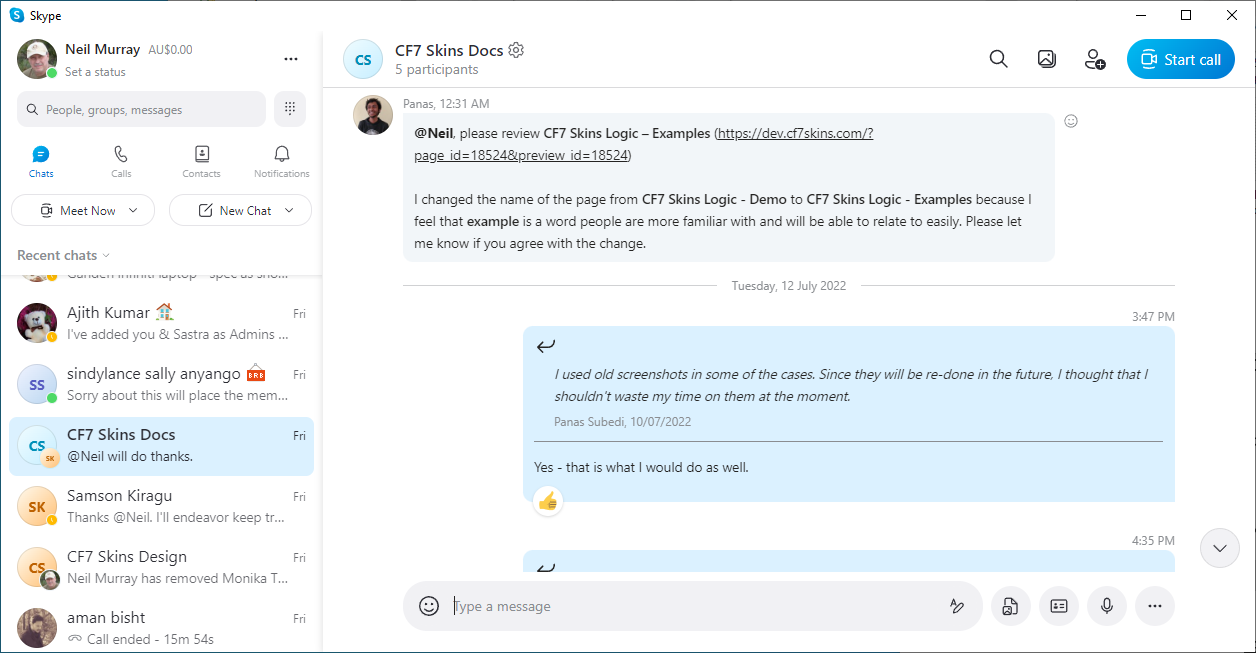Start a call in the group
The height and width of the screenshot is (653, 1256).
tap(1180, 59)
